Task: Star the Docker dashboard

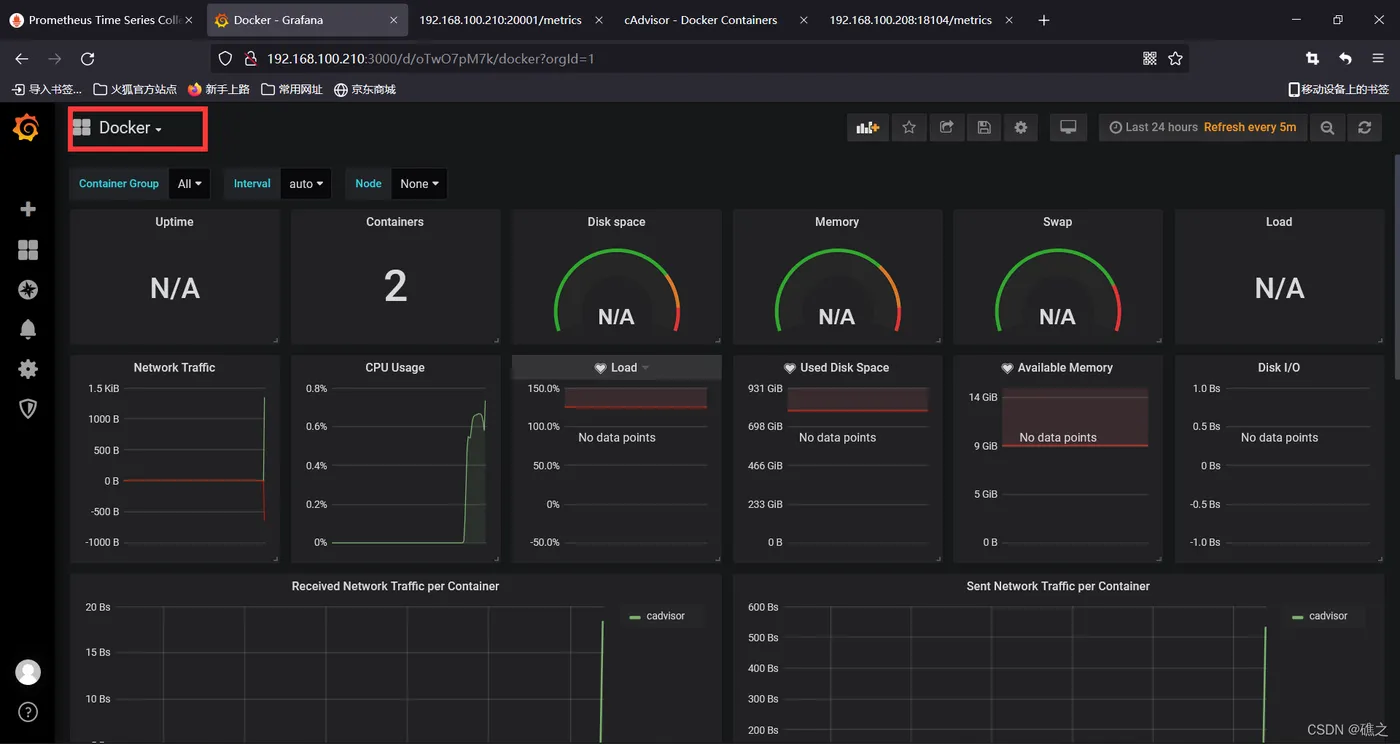Action: pyautogui.click(x=909, y=127)
